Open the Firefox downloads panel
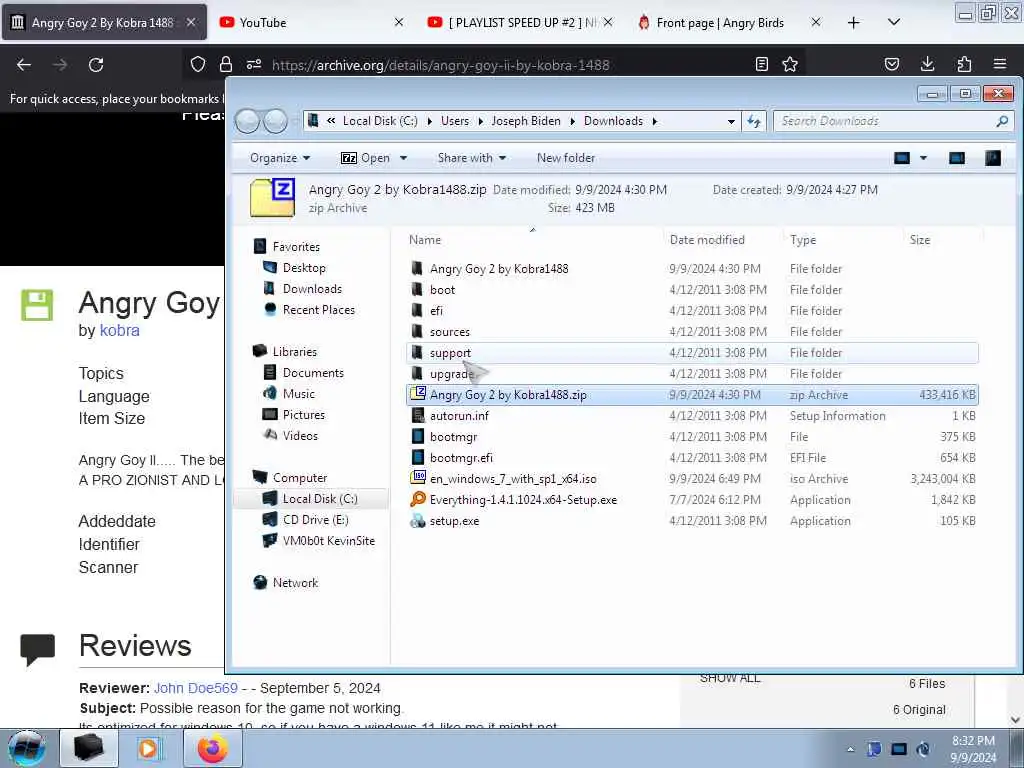Viewport: 1024px width, 768px height. click(x=927, y=64)
